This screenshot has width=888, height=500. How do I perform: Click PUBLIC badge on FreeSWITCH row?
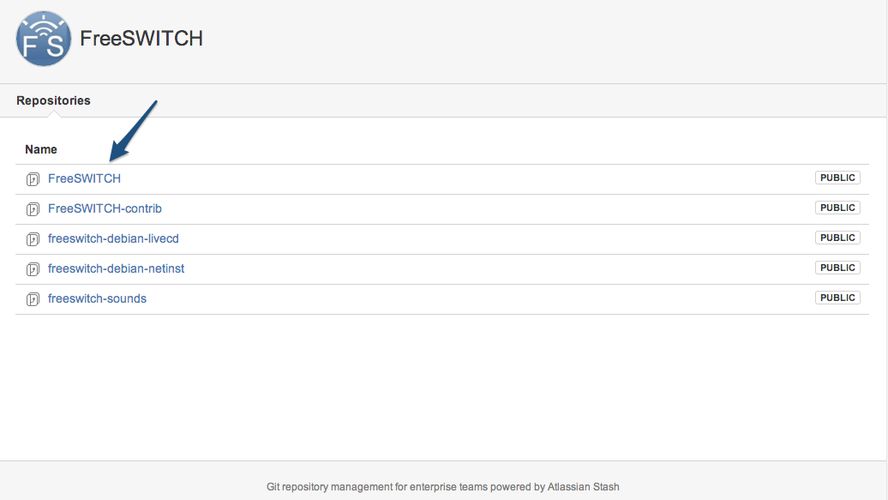tap(837, 178)
